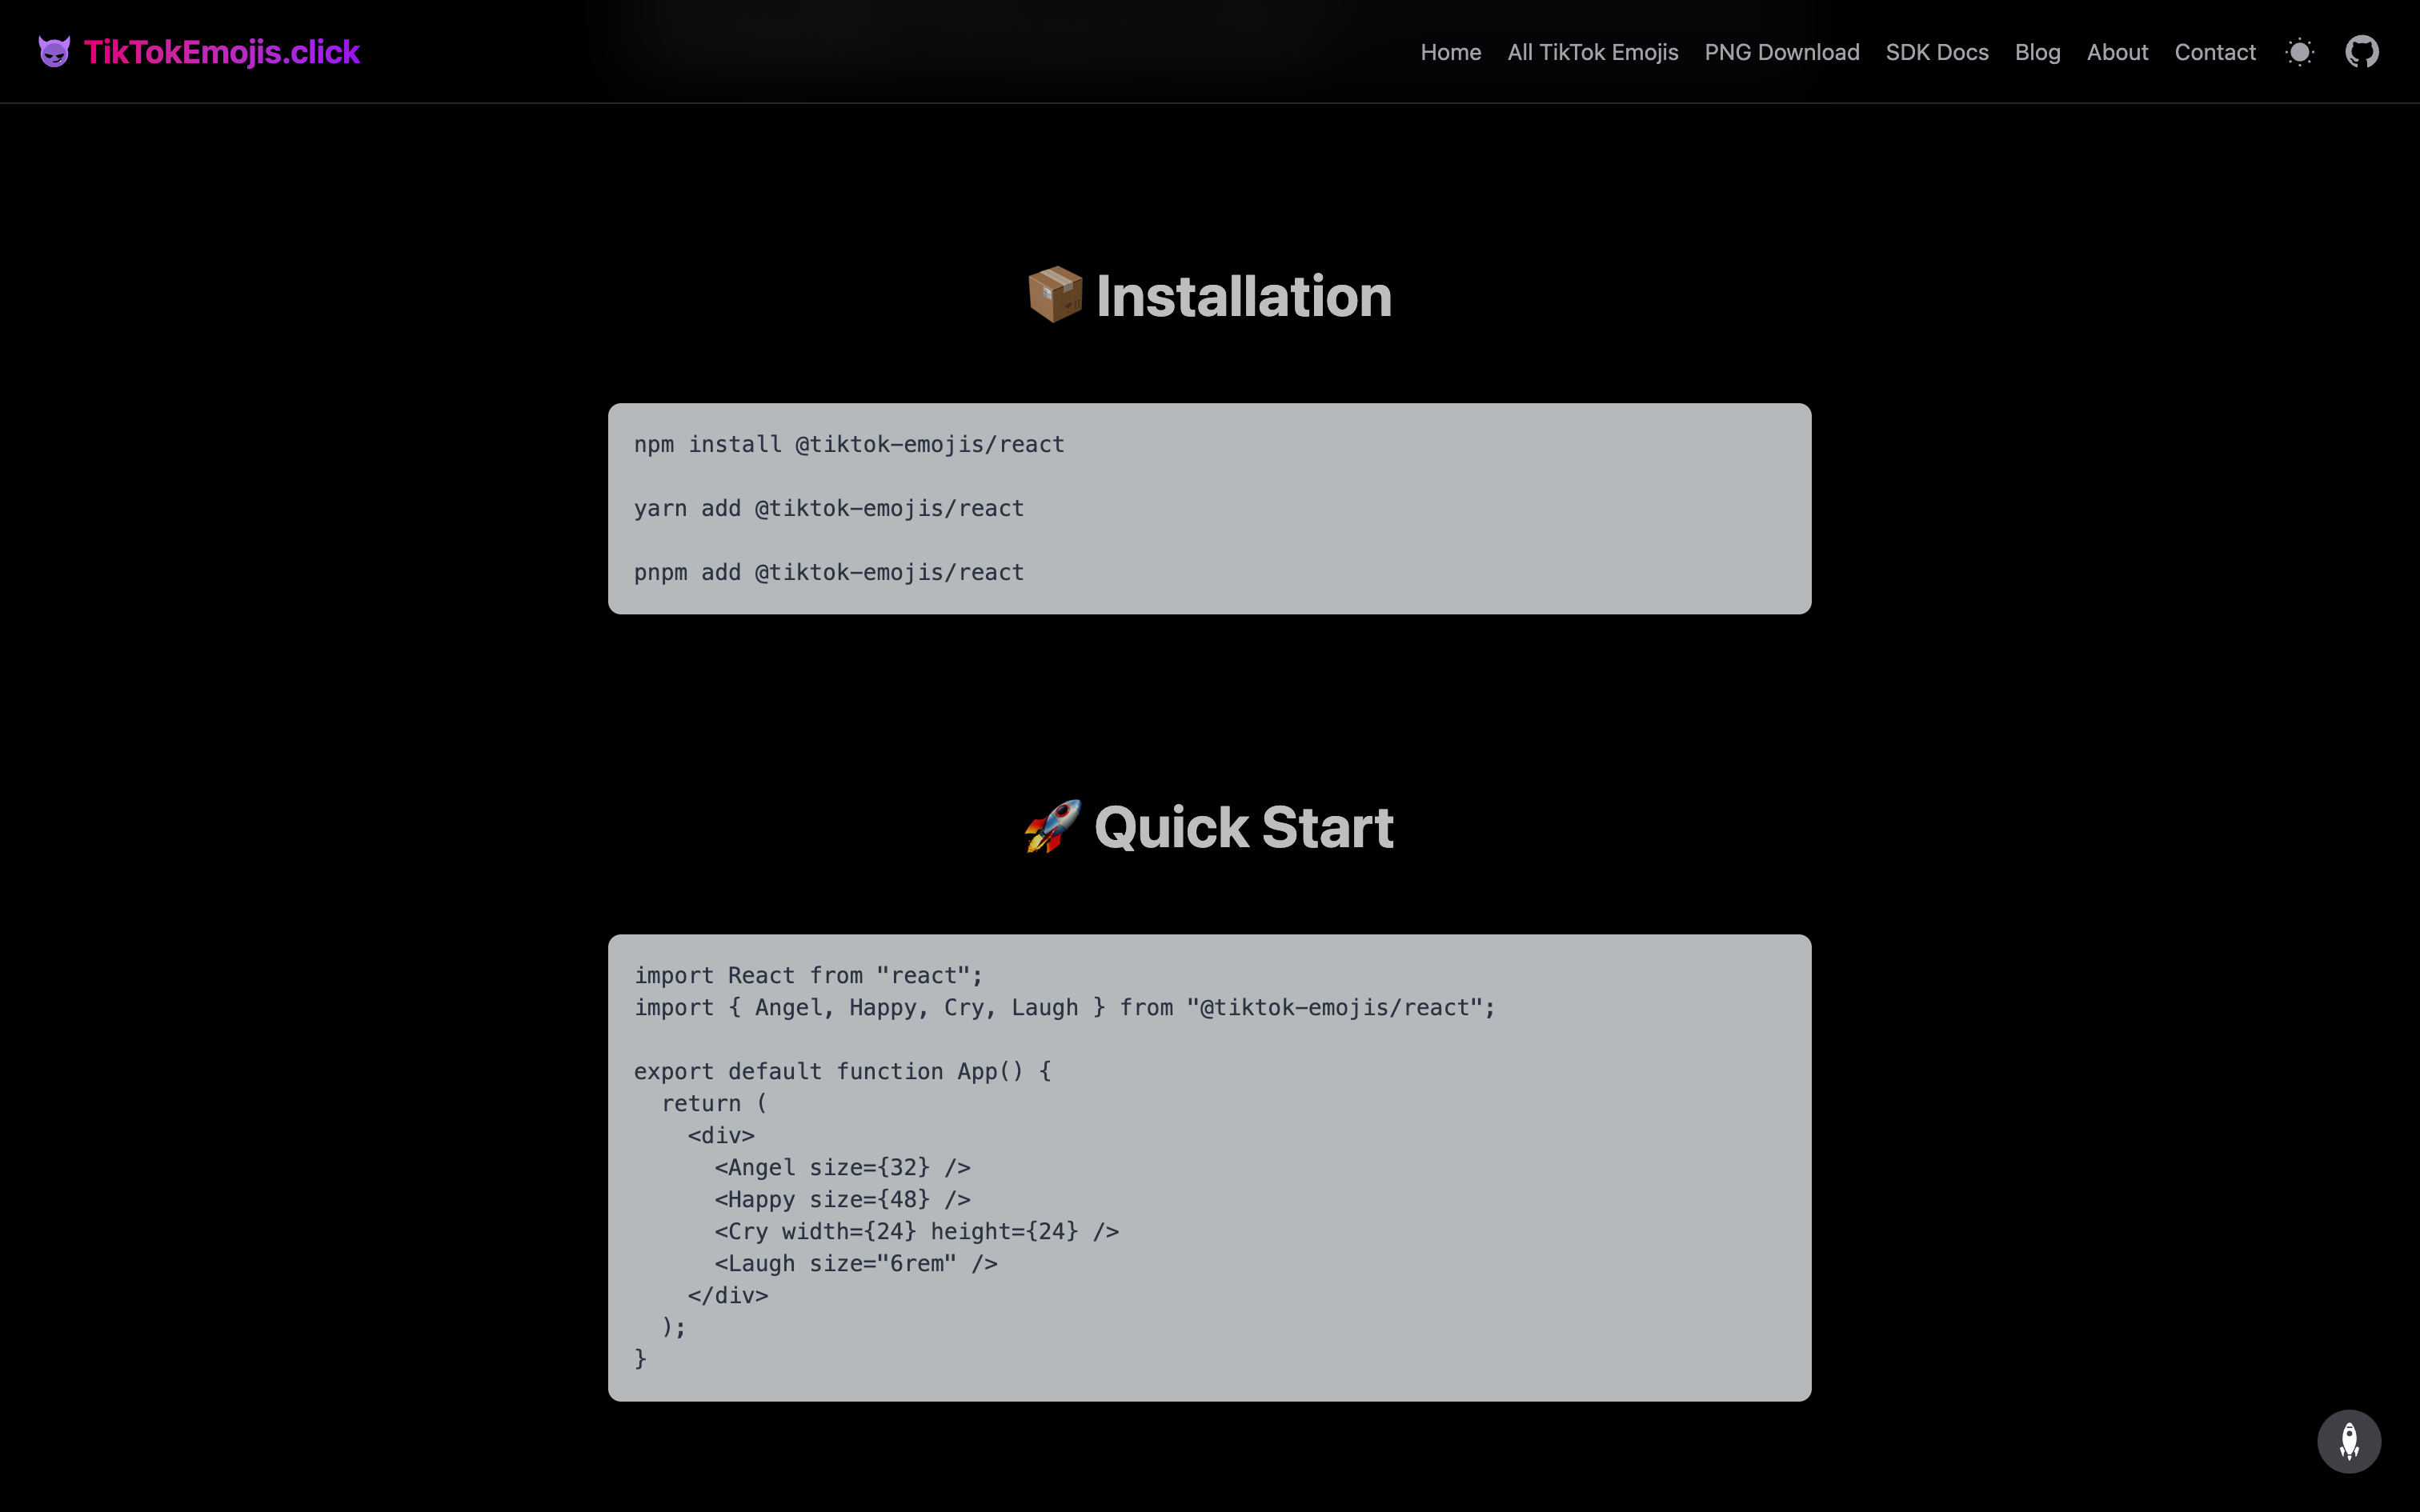
Task: Click the rocket scroll-to-top button
Action: (2349, 1441)
